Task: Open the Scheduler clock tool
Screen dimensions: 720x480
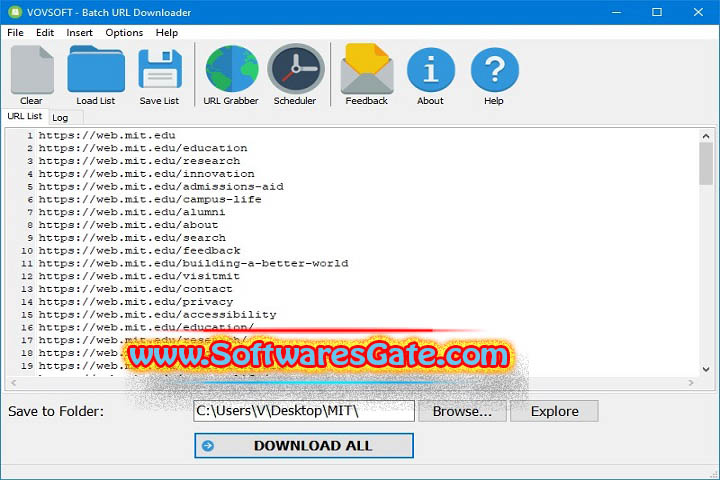Action: [x=296, y=69]
